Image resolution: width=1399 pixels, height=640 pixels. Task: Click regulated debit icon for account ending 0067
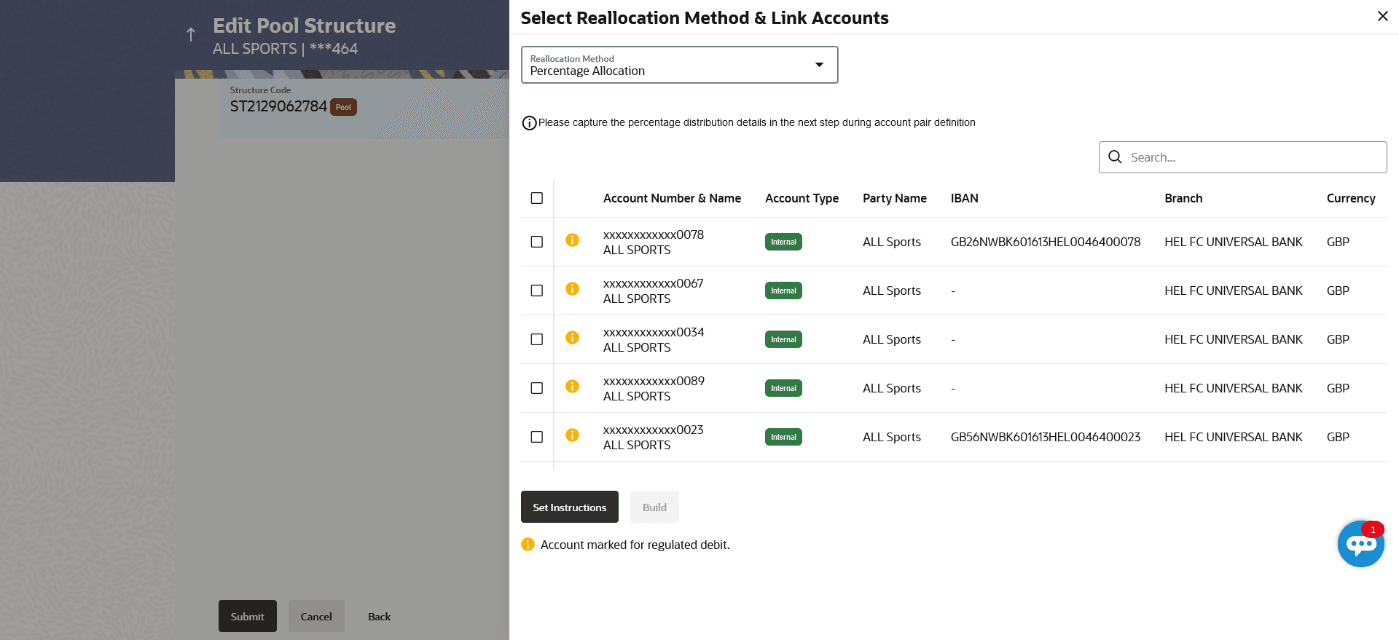[x=572, y=289]
